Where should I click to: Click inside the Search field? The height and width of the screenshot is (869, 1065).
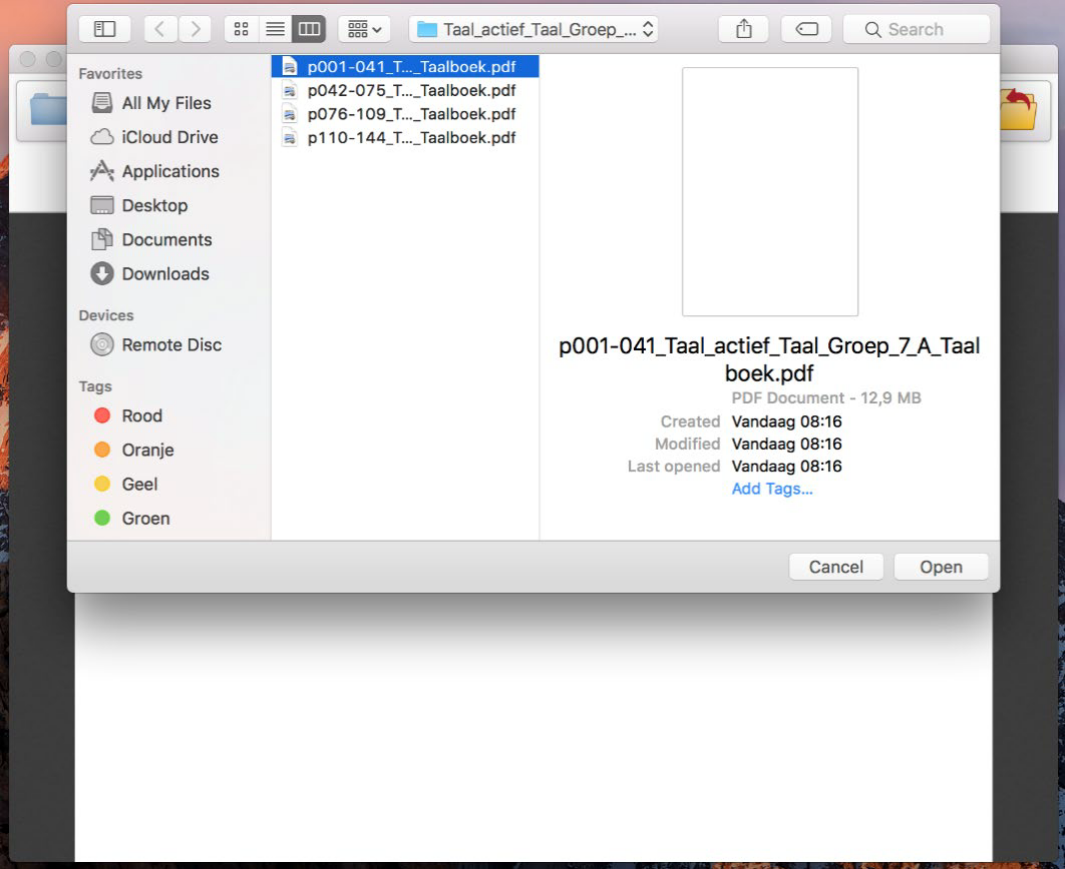pos(915,29)
